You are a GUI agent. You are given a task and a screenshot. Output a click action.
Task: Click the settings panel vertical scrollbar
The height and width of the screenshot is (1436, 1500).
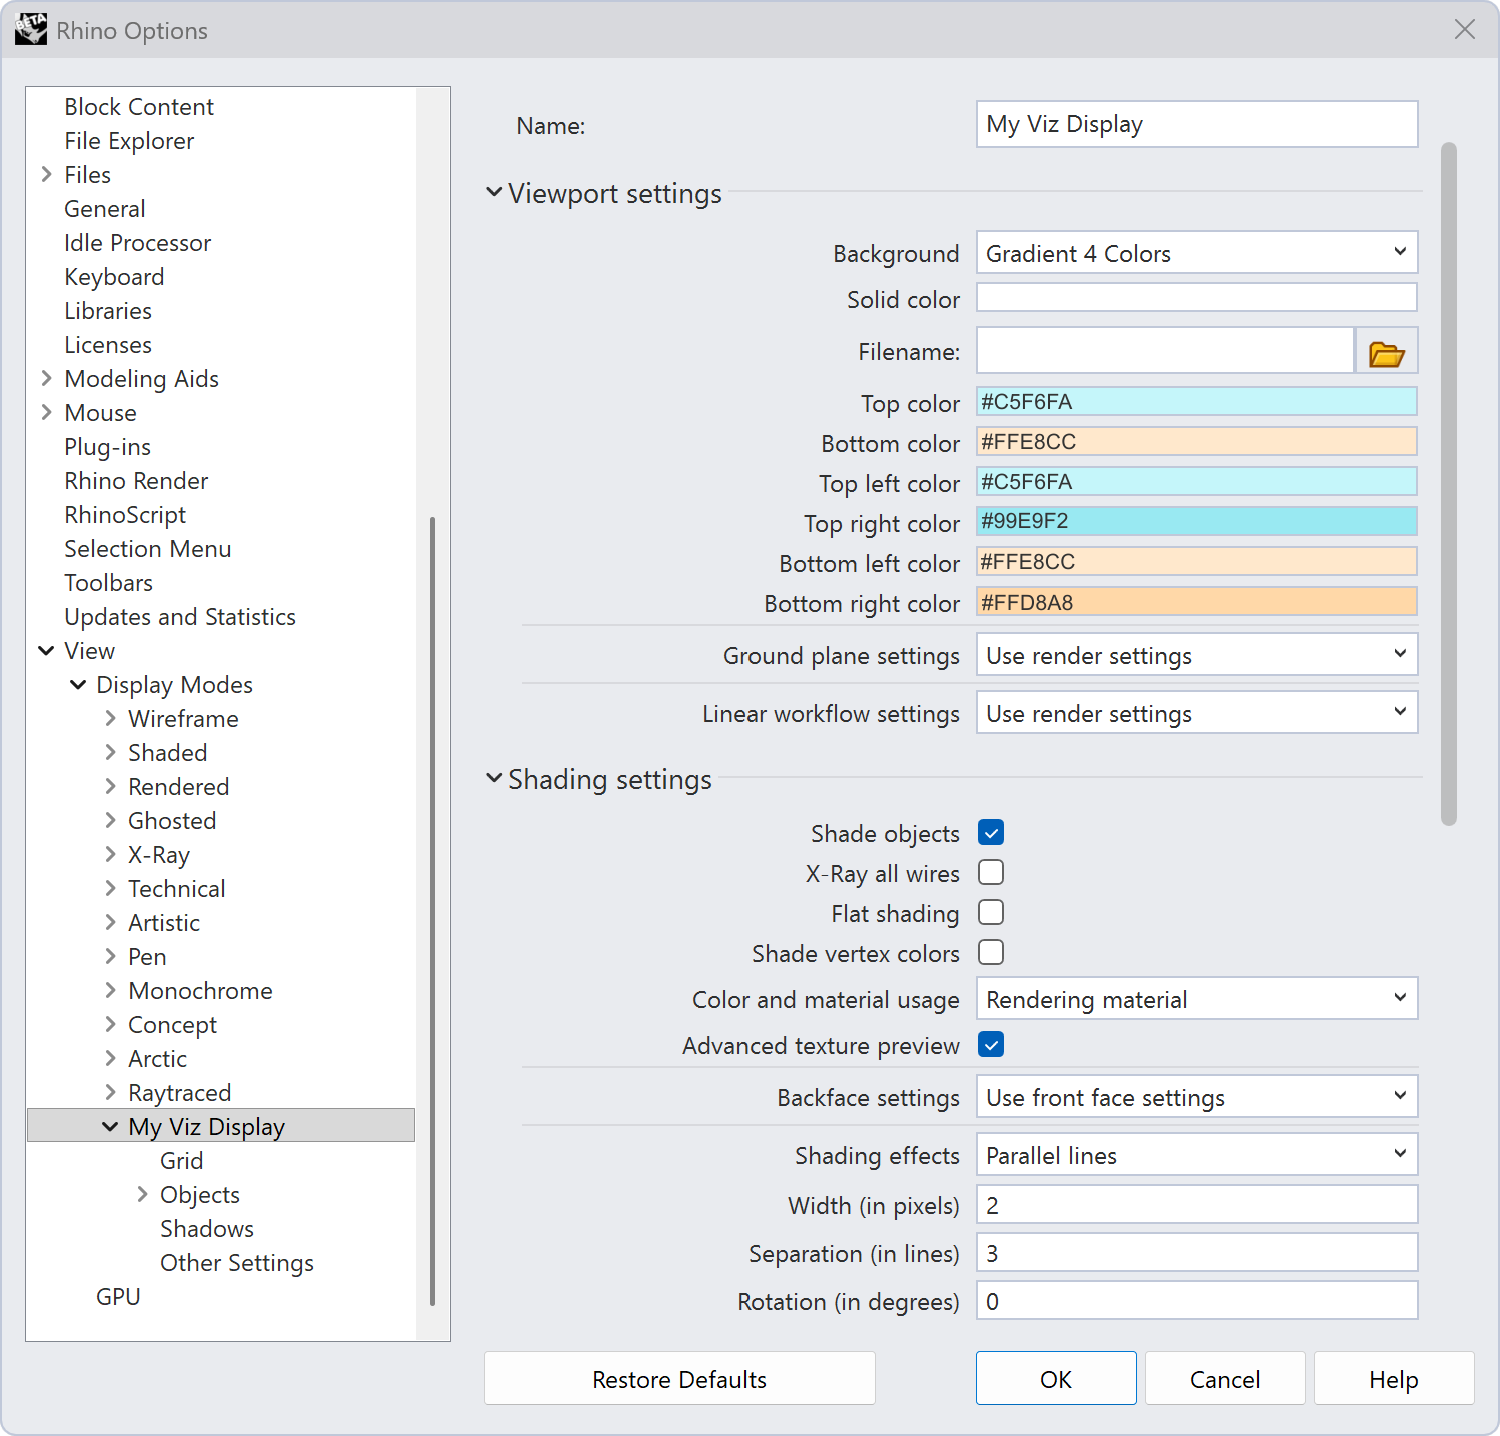[x=1449, y=484]
